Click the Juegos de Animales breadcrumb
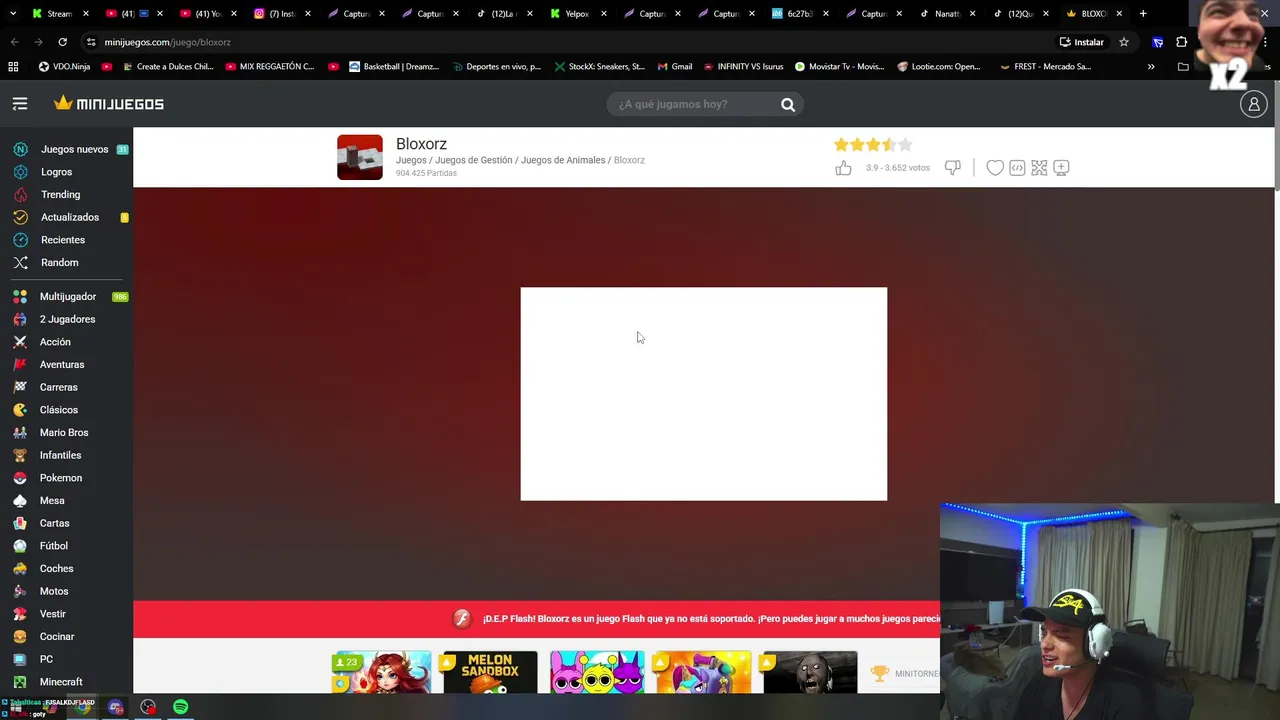The image size is (1280, 720). 563,160
